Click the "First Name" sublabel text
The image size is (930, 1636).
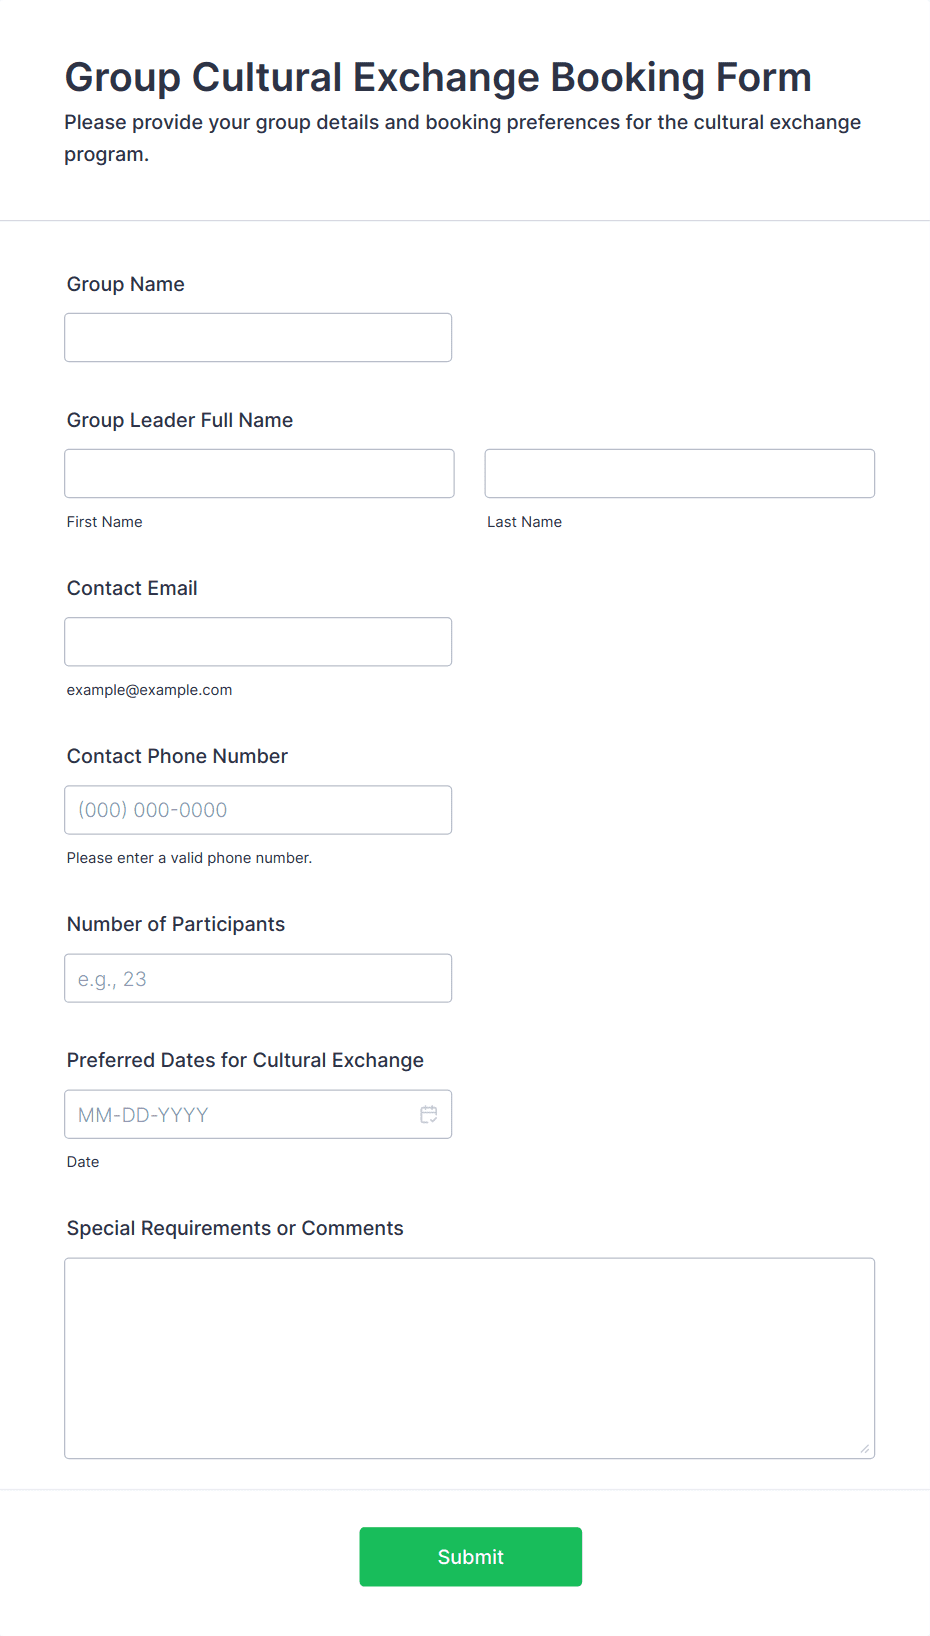point(105,522)
